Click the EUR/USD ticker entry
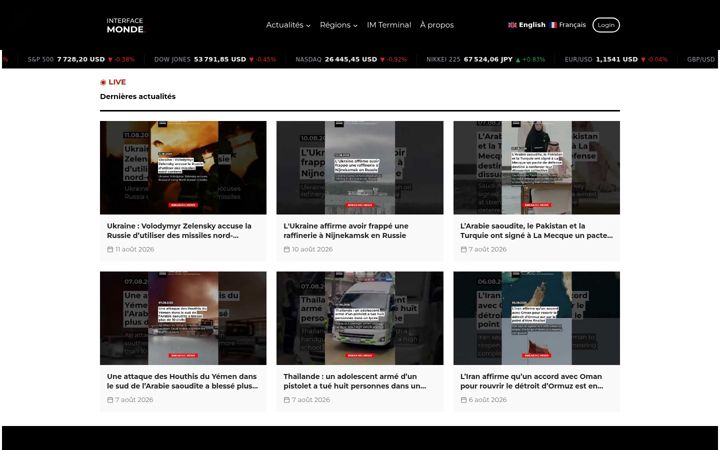 tap(616, 59)
